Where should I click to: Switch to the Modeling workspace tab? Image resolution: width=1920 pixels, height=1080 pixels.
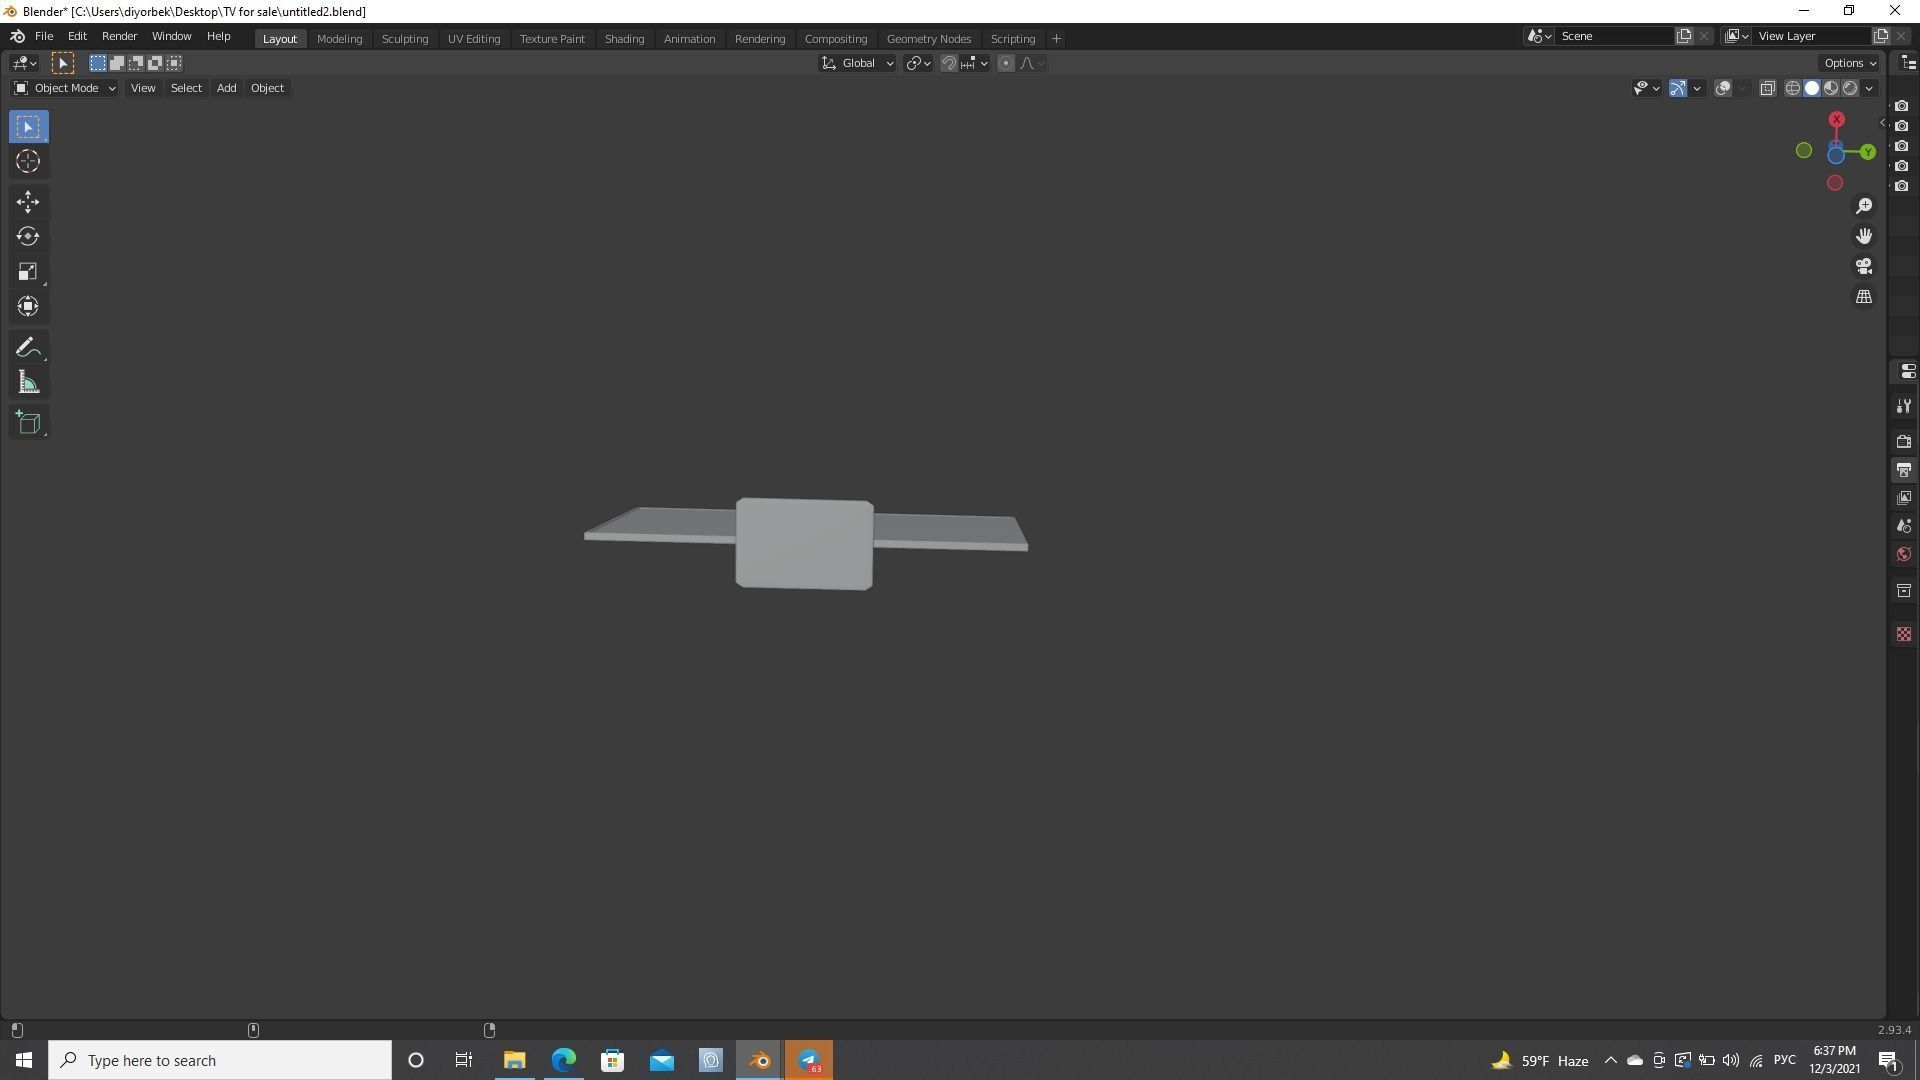coord(339,38)
